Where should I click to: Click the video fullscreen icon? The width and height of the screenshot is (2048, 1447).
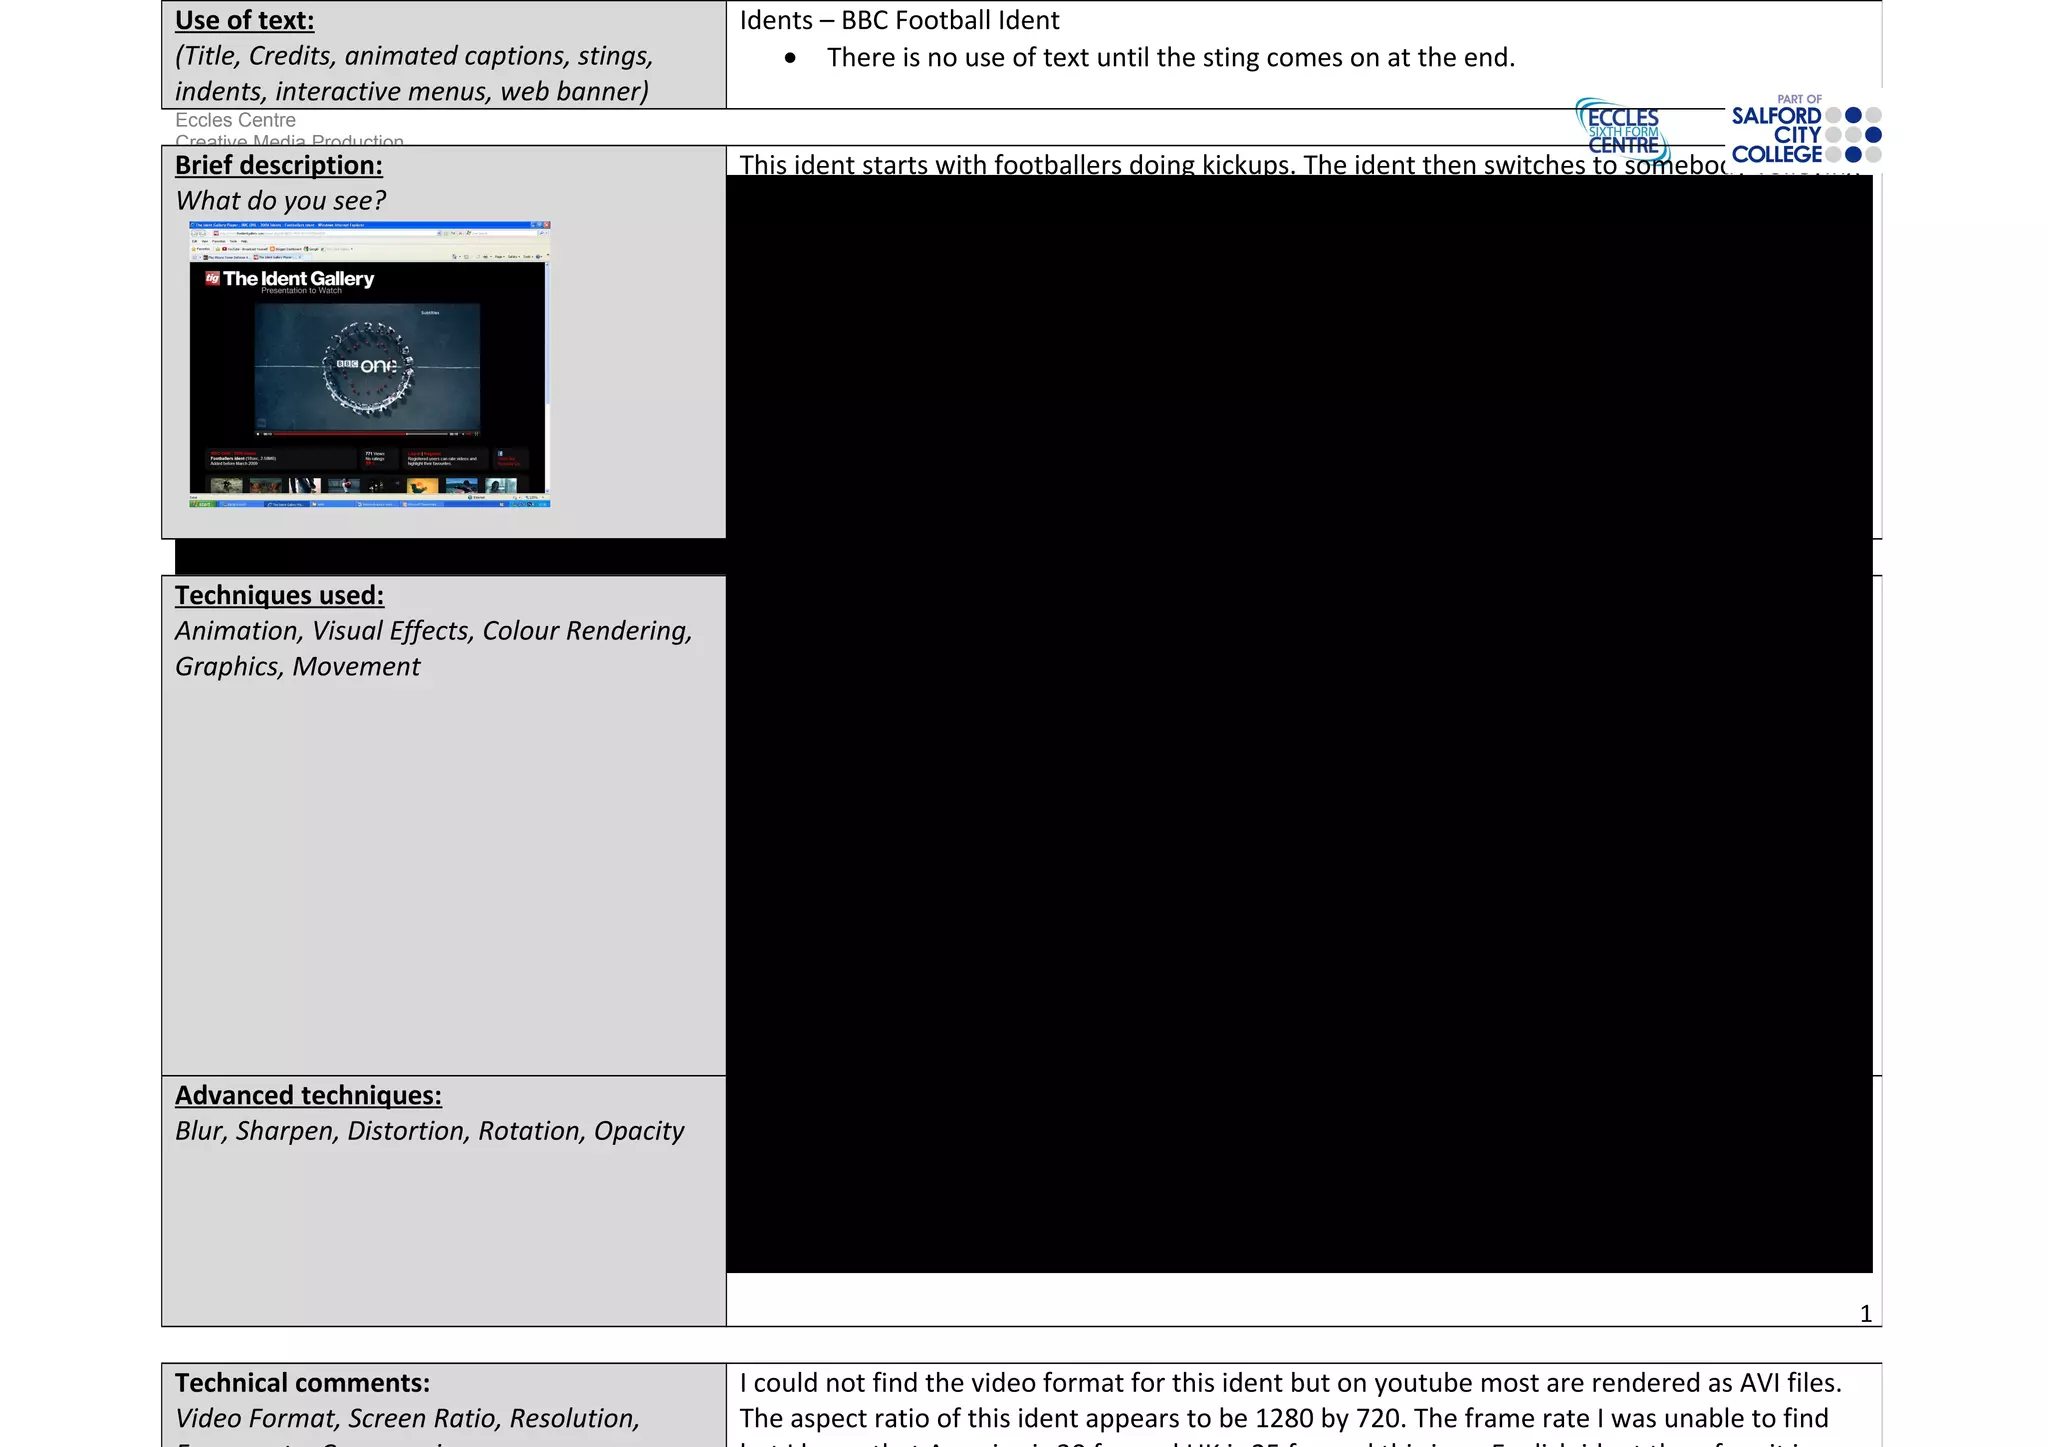476,434
